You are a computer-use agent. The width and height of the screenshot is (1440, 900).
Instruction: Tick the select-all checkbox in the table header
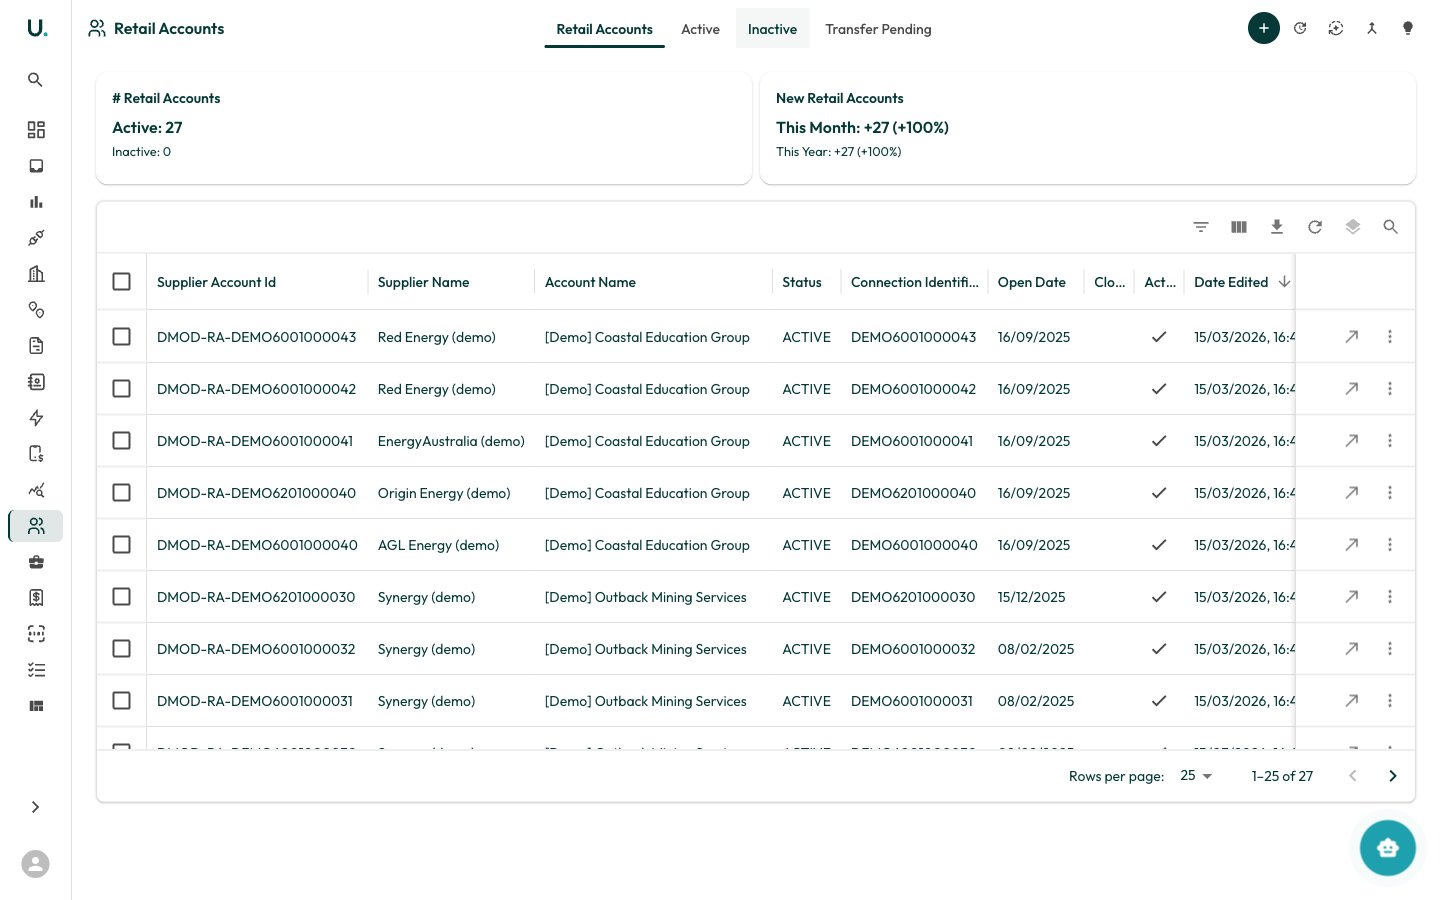coord(122,282)
